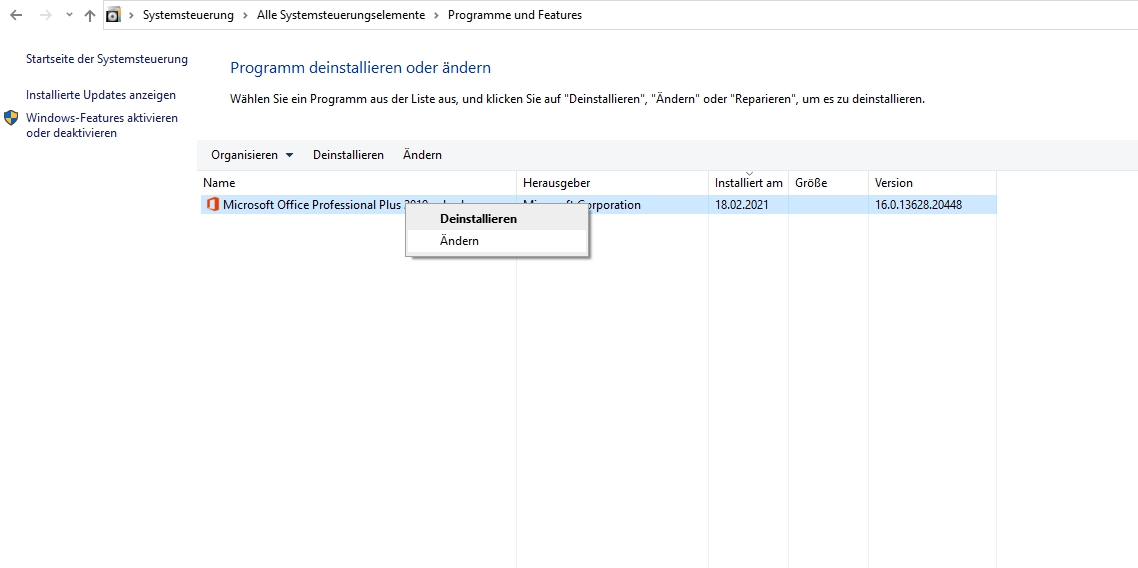Image resolution: width=1138 pixels, height=568 pixels.
Task: Expand chevron before Systemsteuerung breadcrumb
Action: pyautogui.click(x=131, y=15)
